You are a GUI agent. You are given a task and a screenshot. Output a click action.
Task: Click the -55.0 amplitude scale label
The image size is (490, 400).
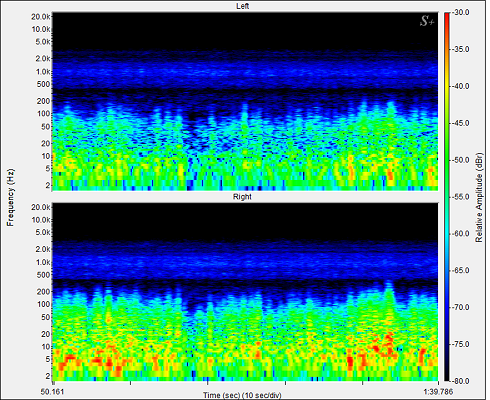(x=462, y=197)
